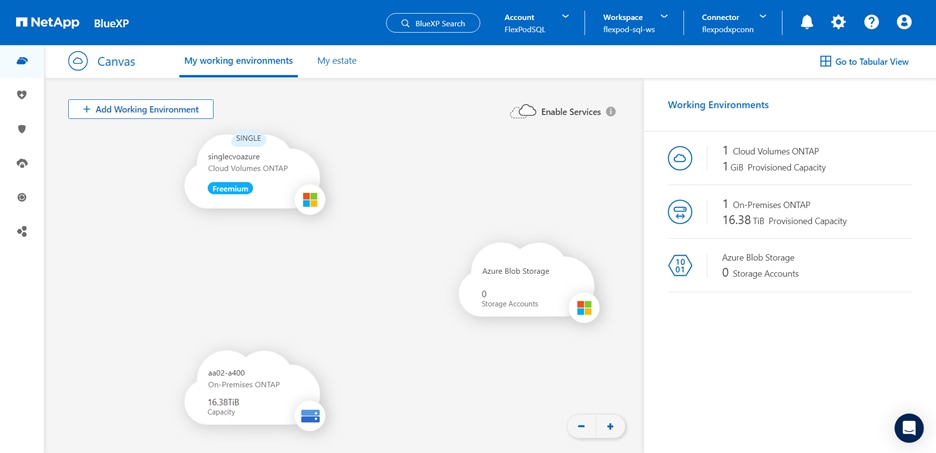
Task: Click '1 GiB Provisioned Capacity' text
Action: coord(774,167)
